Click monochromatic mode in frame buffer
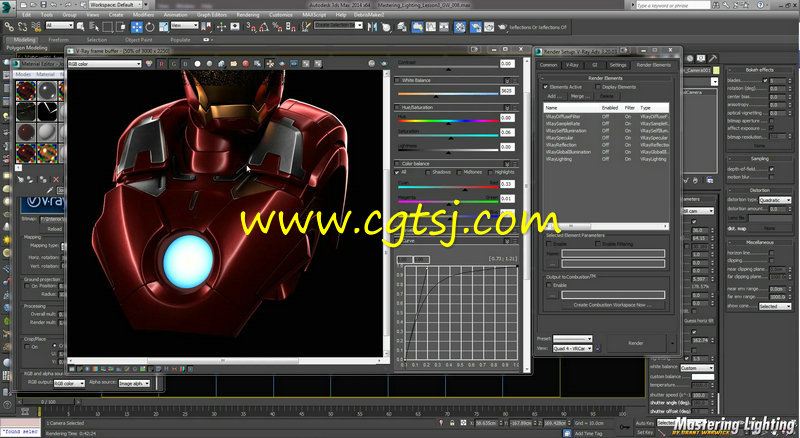 (x=209, y=64)
